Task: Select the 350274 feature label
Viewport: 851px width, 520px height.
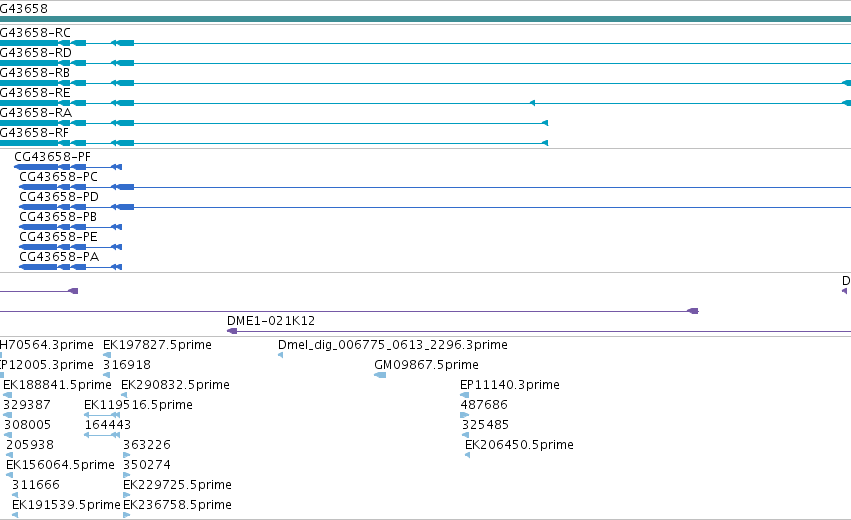Action: pos(147,465)
